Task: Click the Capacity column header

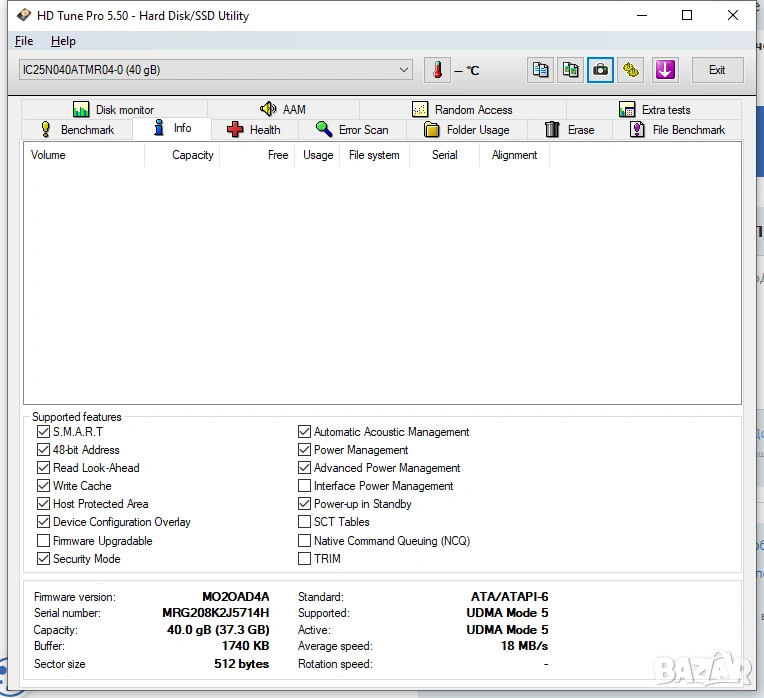Action: point(192,155)
